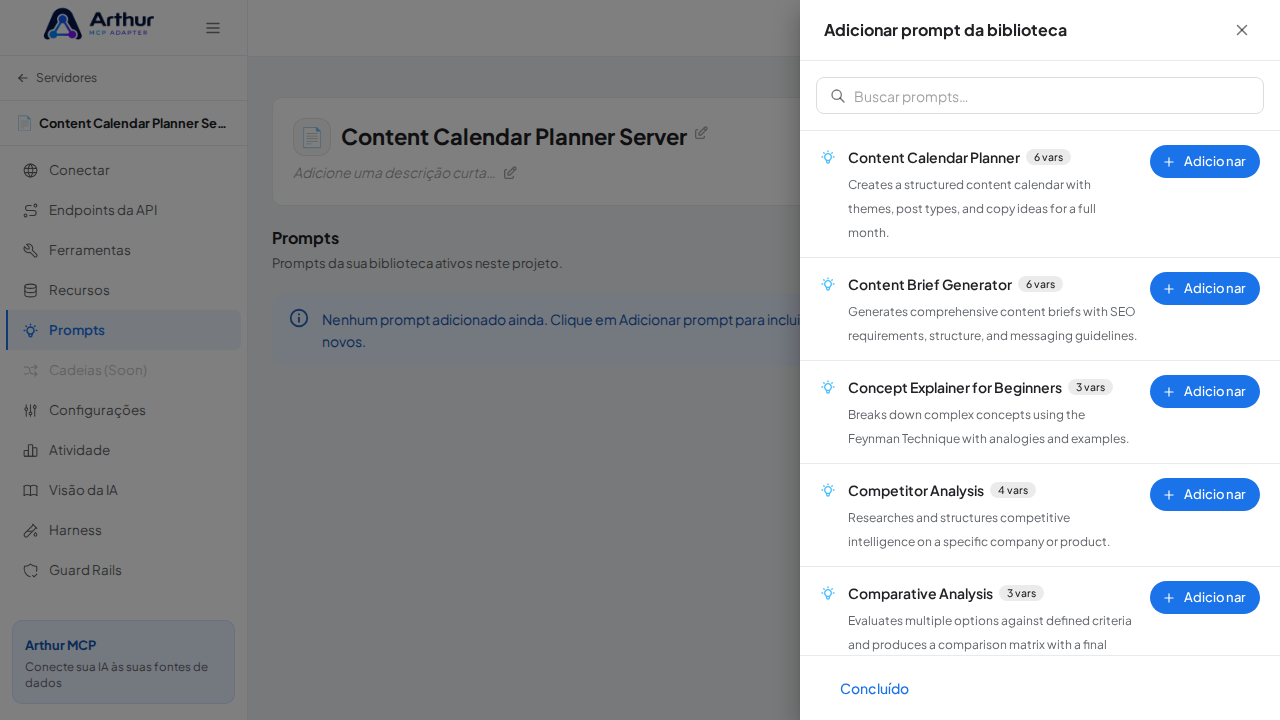Select Competitor Analysis title

tap(916, 490)
